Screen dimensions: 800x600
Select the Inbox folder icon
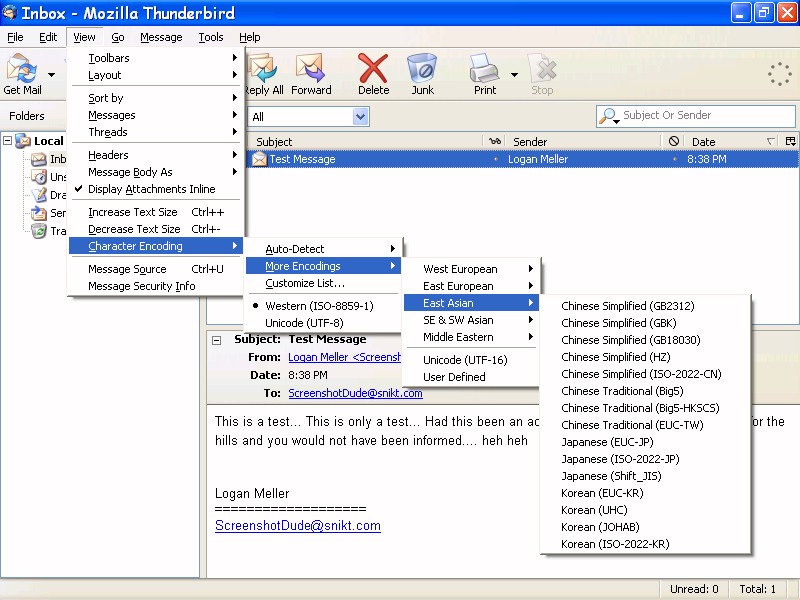(39, 159)
